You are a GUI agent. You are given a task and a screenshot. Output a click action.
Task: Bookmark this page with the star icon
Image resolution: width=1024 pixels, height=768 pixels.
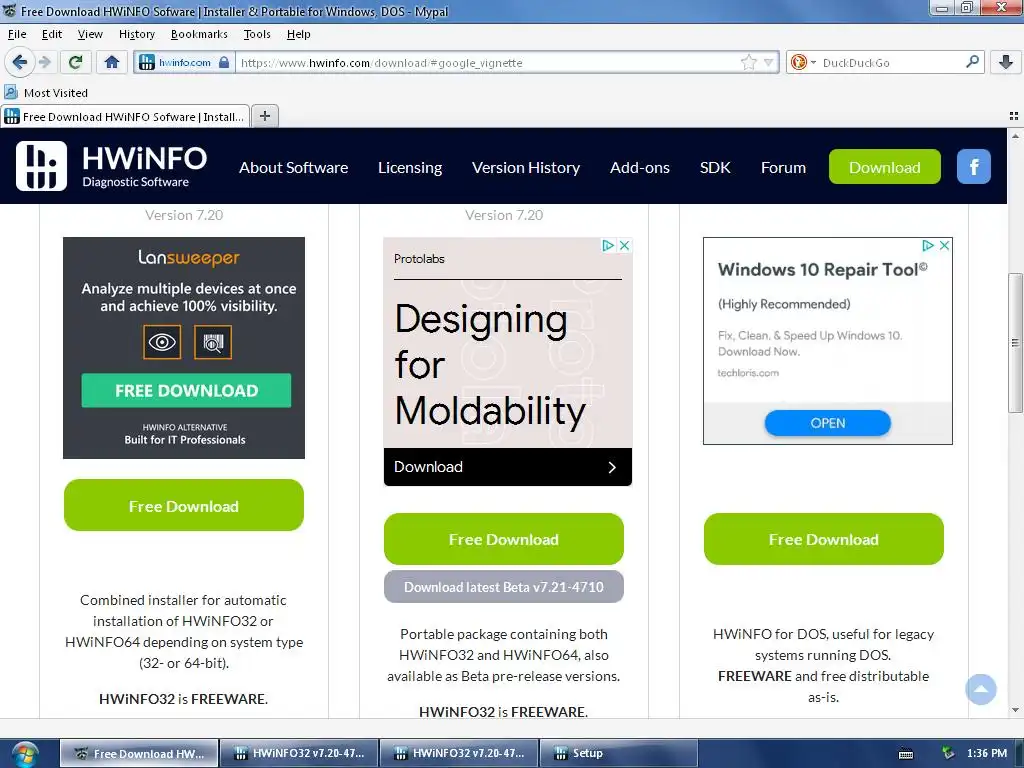[x=748, y=63]
